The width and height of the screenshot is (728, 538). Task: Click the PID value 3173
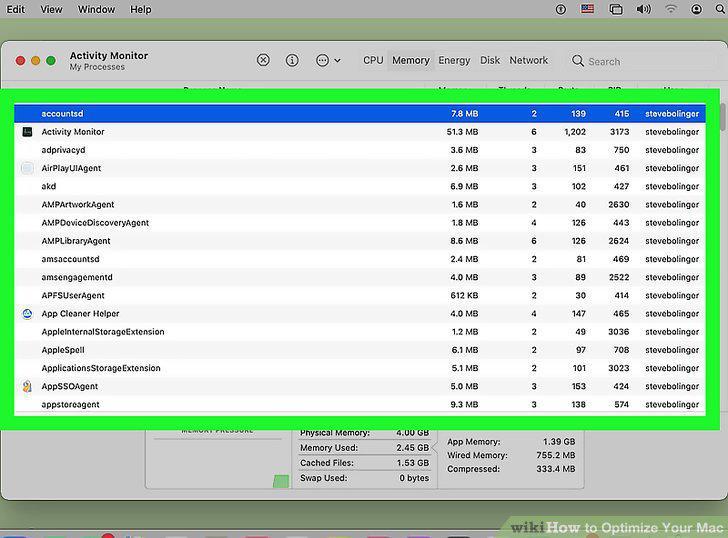point(619,132)
